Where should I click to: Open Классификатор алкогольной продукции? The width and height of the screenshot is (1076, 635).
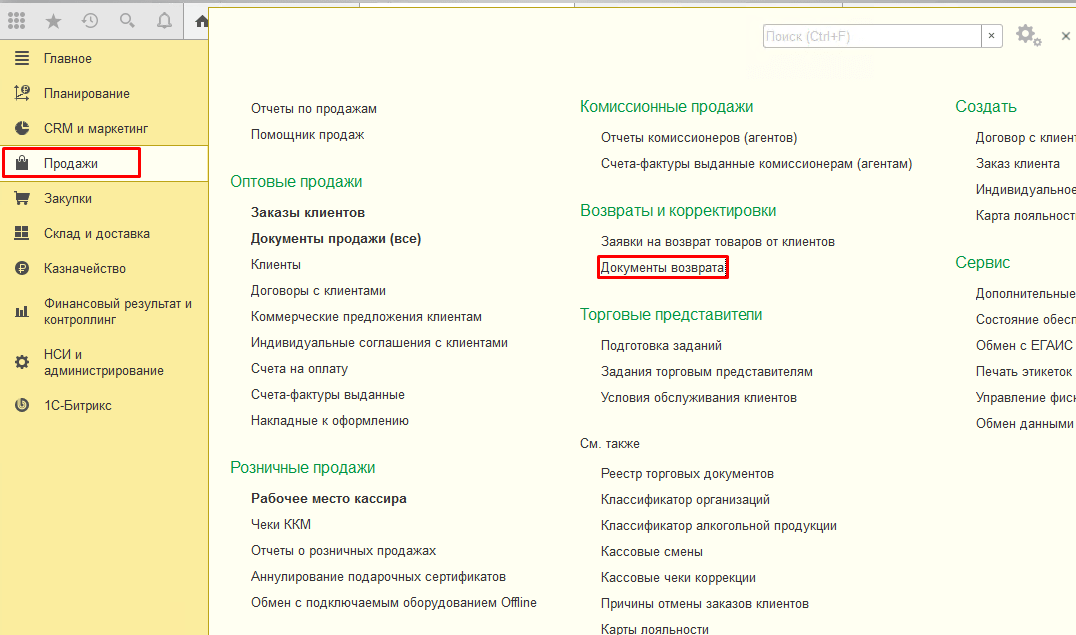(x=718, y=526)
